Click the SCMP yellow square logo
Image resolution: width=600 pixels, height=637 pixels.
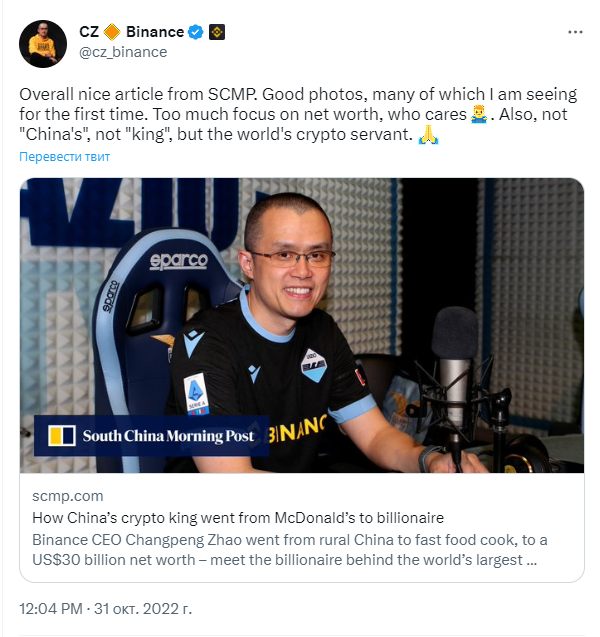point(62,436)
